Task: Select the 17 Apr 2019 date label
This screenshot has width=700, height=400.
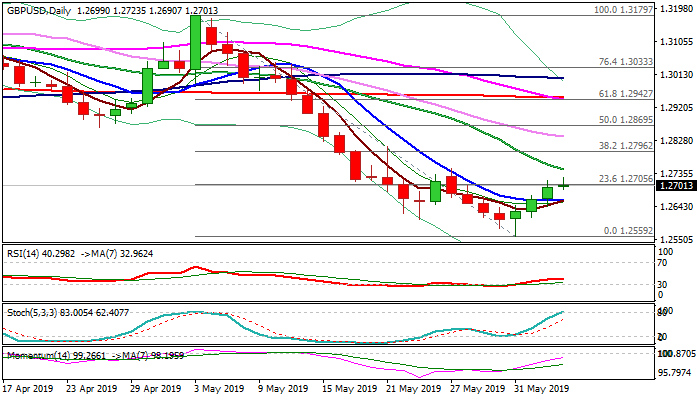Action: click(x=29, y=389)
